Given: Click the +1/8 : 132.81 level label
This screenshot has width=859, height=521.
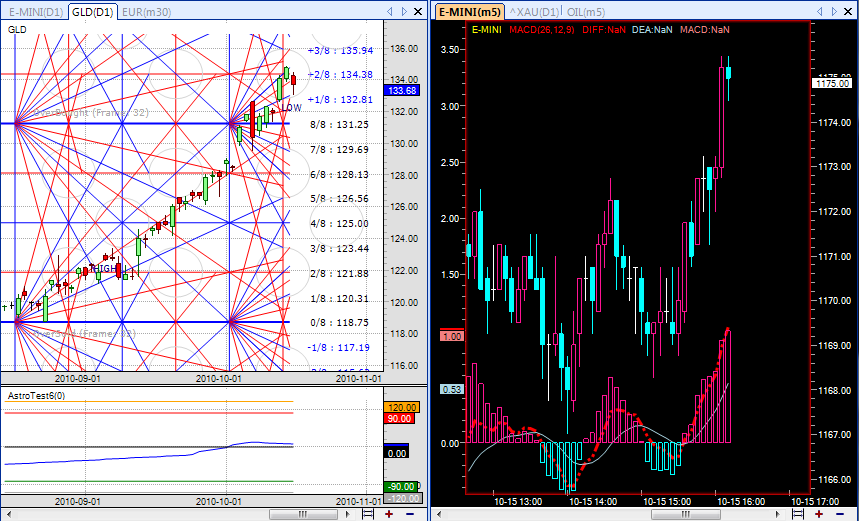Looking at the screenshot, I should (x=340, y=100).
